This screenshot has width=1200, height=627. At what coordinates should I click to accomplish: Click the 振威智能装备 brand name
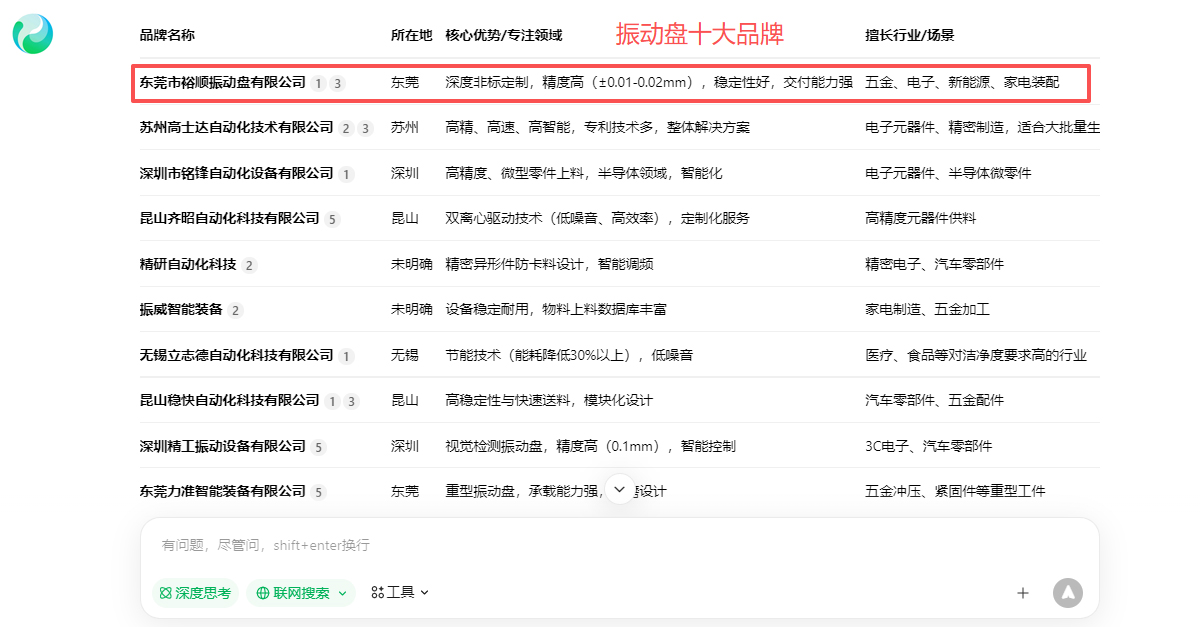tap(181, 310)
